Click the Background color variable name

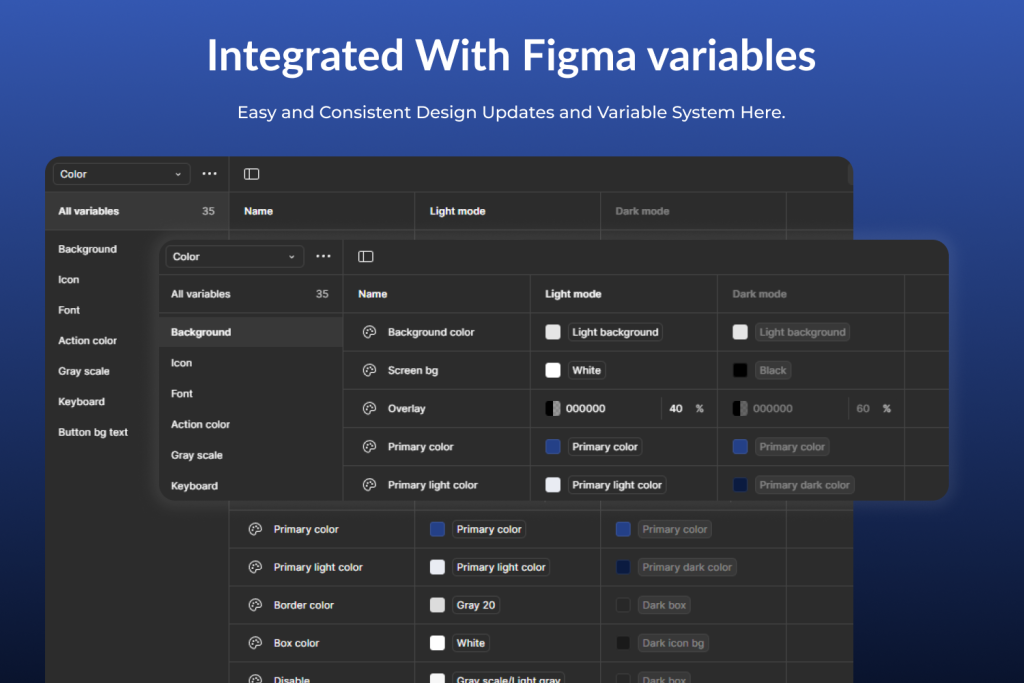click(431, 332)
